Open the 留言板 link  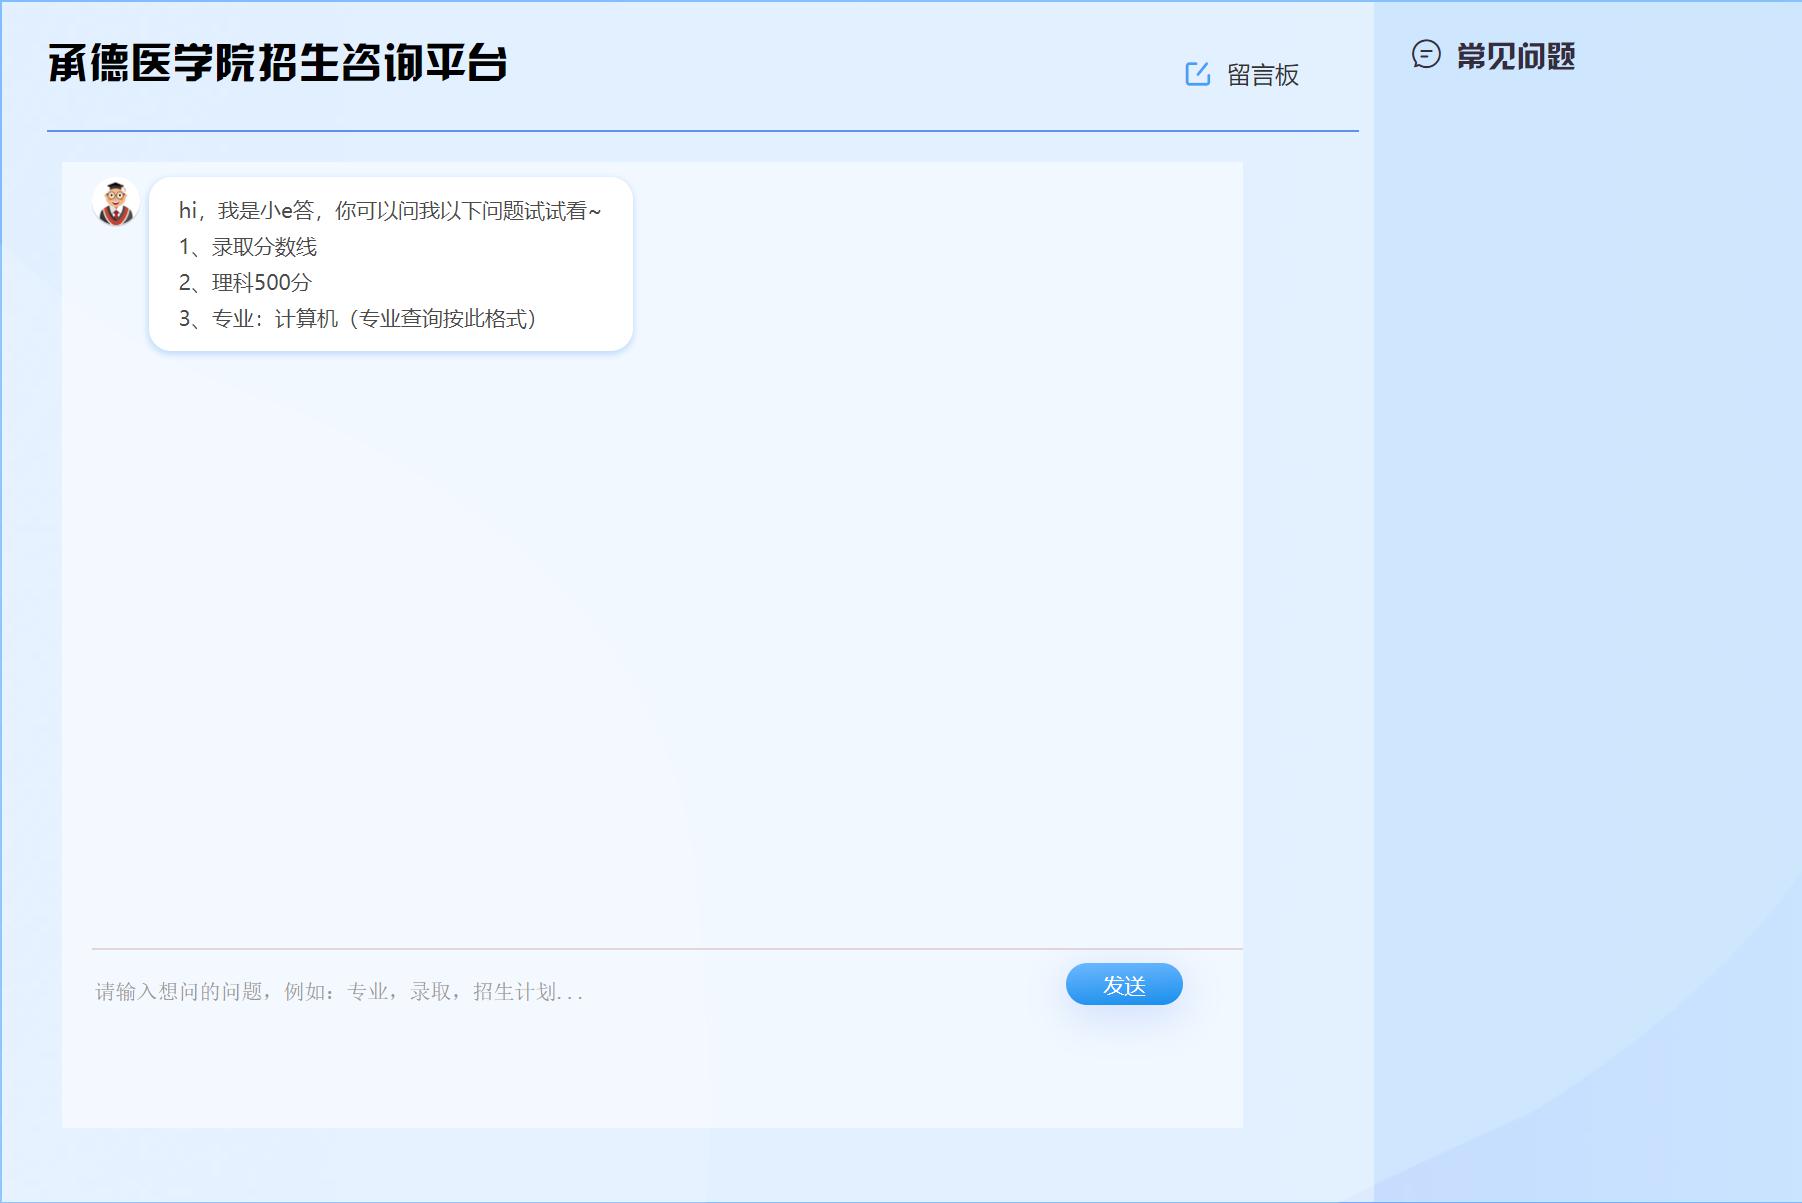(1262, 75)
